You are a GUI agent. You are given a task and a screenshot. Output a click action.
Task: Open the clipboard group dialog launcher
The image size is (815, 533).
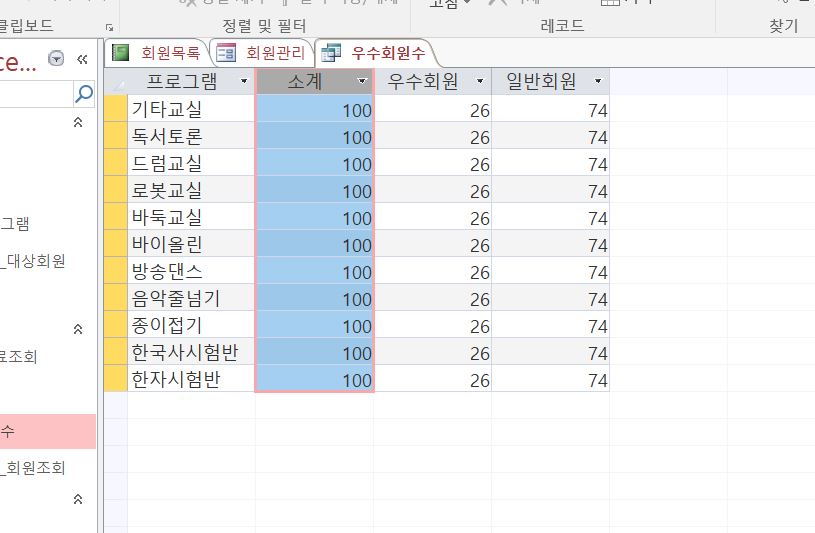tap(109, 26)
